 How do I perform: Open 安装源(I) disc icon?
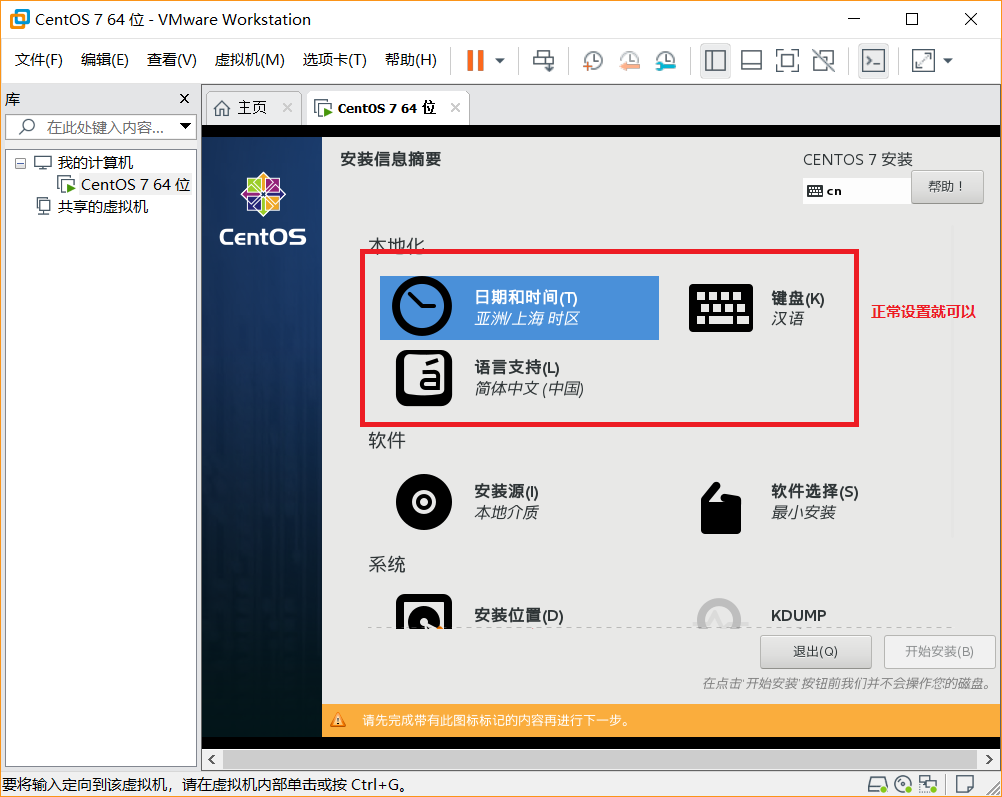424,502
